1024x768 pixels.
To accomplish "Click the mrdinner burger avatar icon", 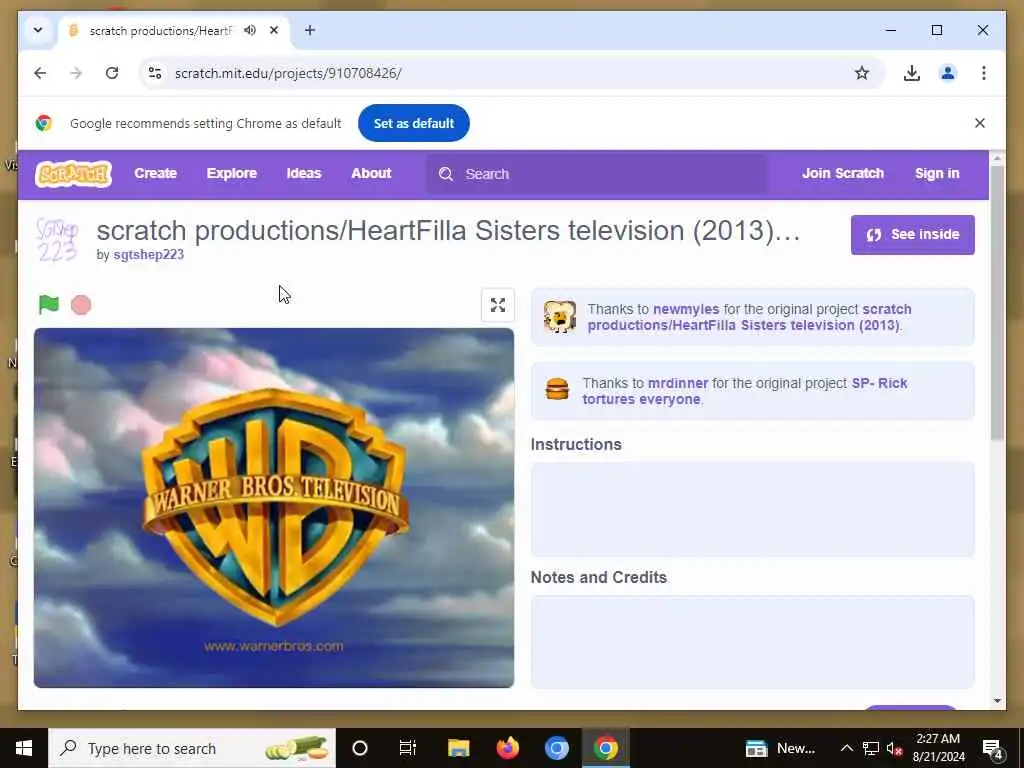I will pos(557,389).
